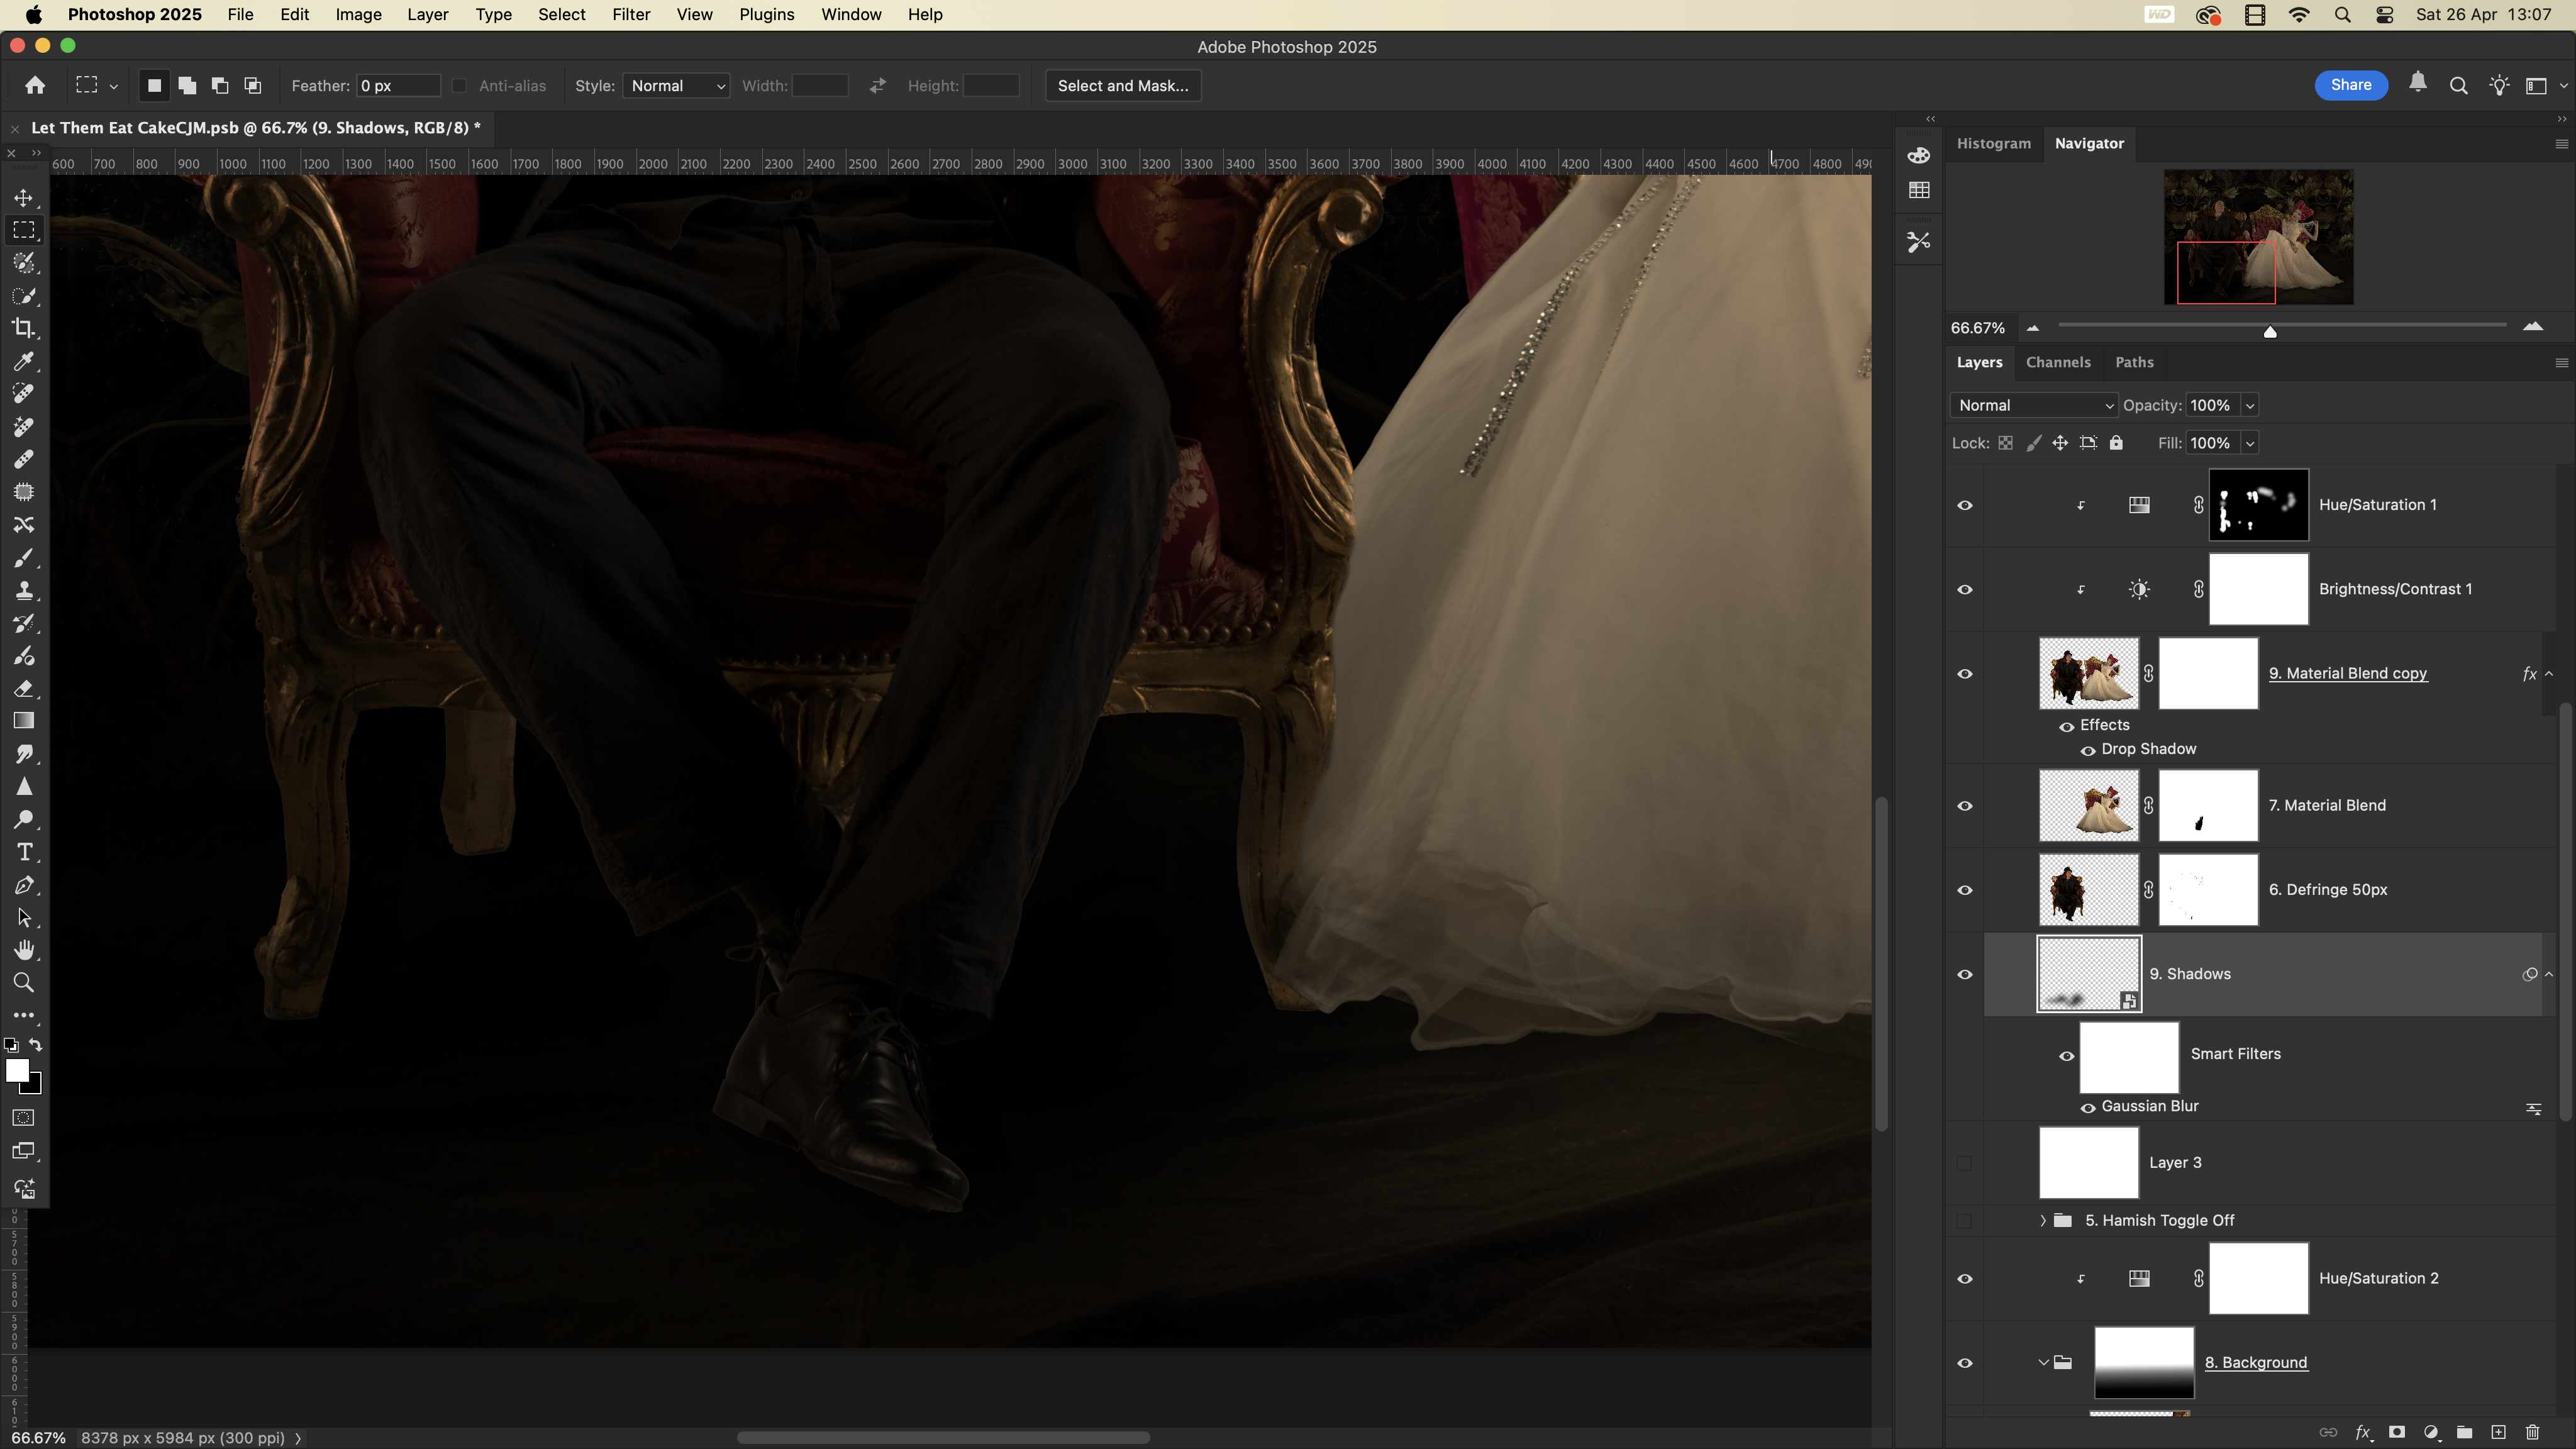This screenshot has width=2576, height=1449.
Task: Add layer mask from Layers panel footer
Action: 2396,1432
